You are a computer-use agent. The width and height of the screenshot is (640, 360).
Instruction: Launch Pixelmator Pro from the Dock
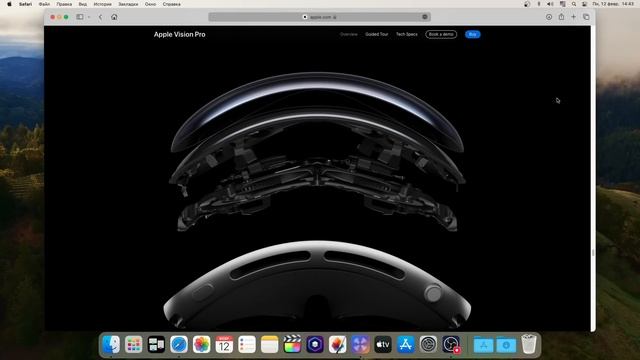(x=338, y=344)
